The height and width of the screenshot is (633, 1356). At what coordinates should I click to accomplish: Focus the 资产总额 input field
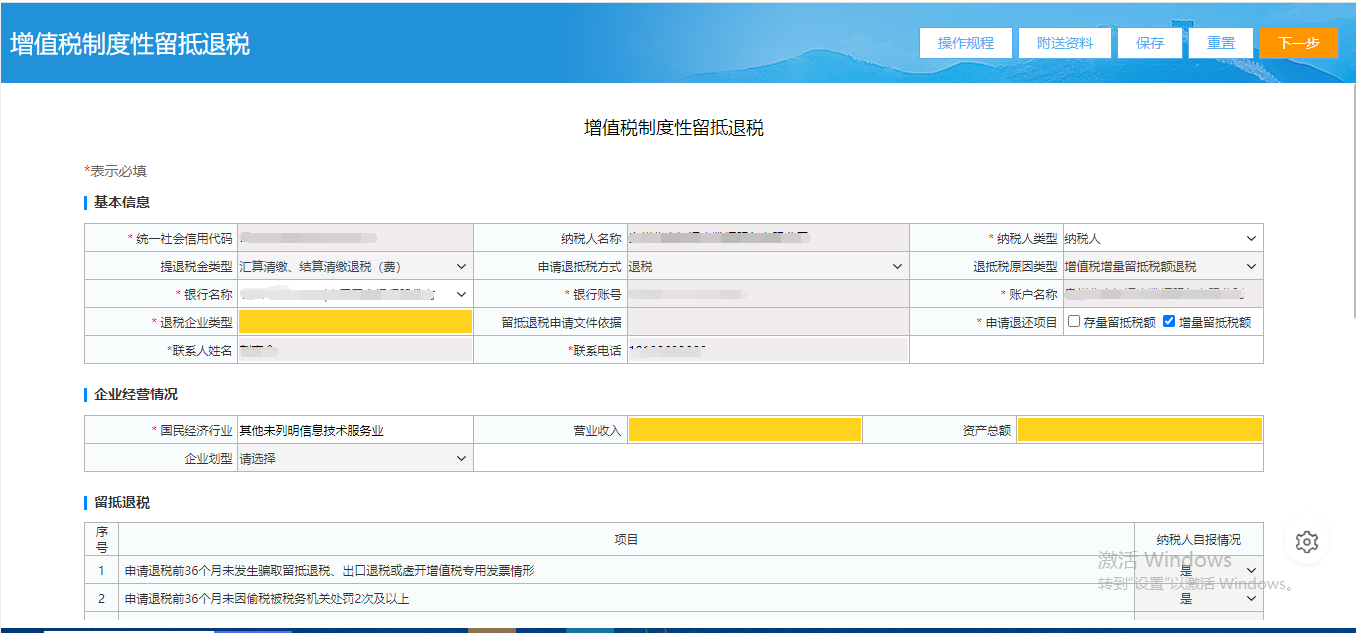(1139, 430)
